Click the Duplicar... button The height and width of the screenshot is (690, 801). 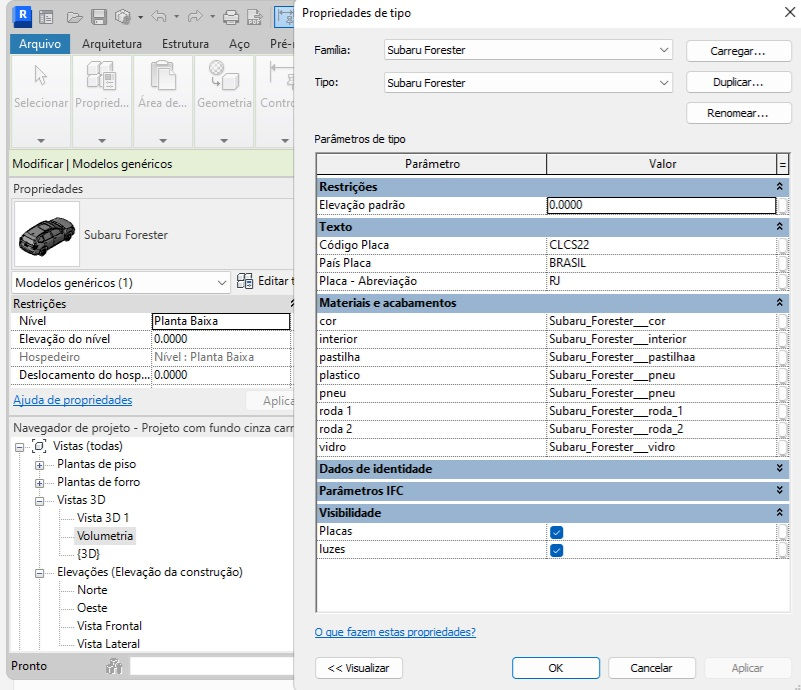(738, 82)
